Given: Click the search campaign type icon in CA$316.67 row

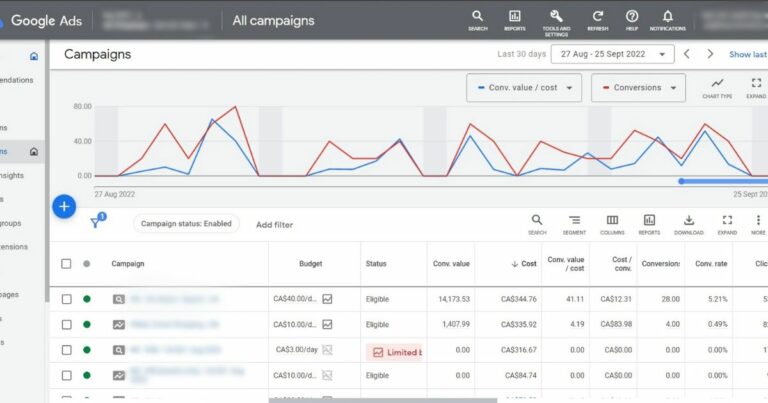Looking at the screenshot, I should [x=119, y=350].
